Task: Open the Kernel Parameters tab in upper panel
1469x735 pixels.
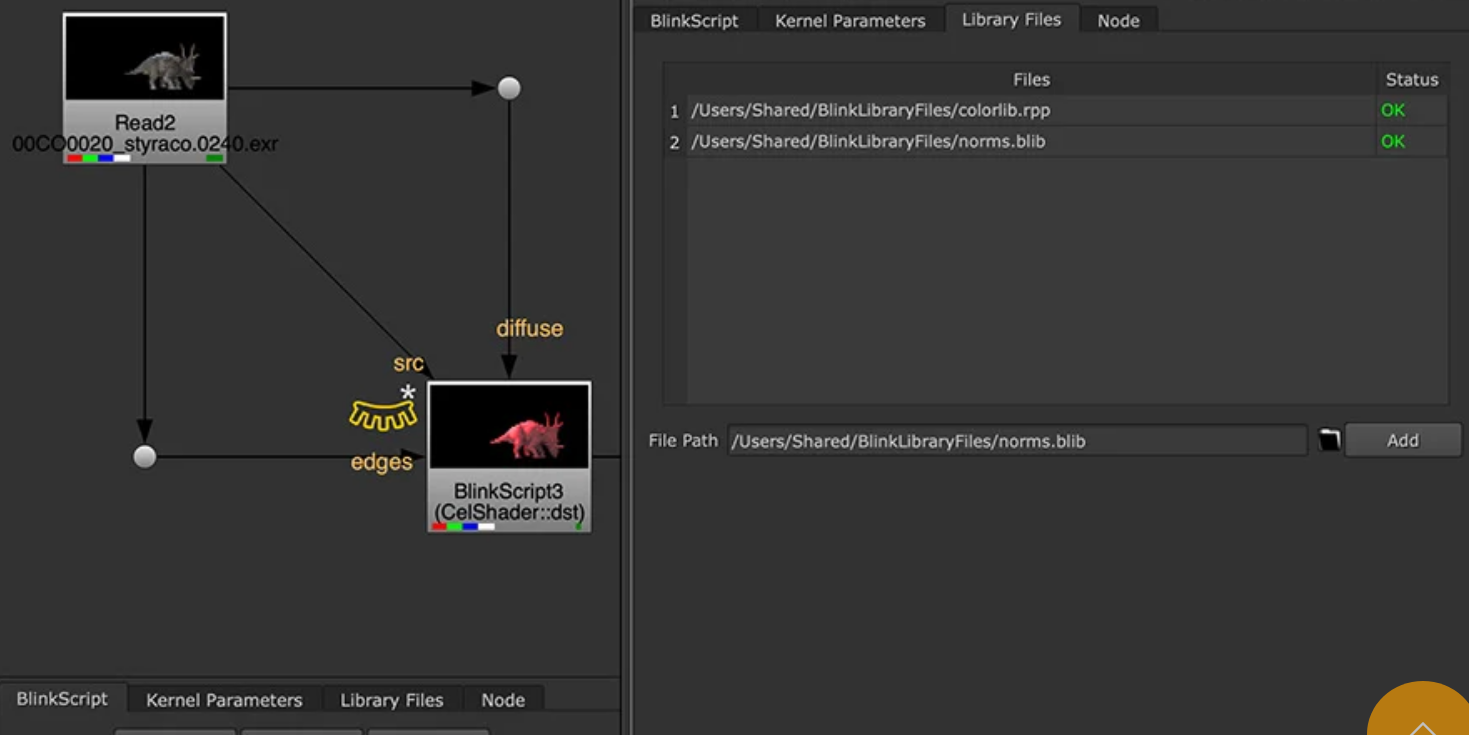Action: pyautogui.click(x=850, y=21)
